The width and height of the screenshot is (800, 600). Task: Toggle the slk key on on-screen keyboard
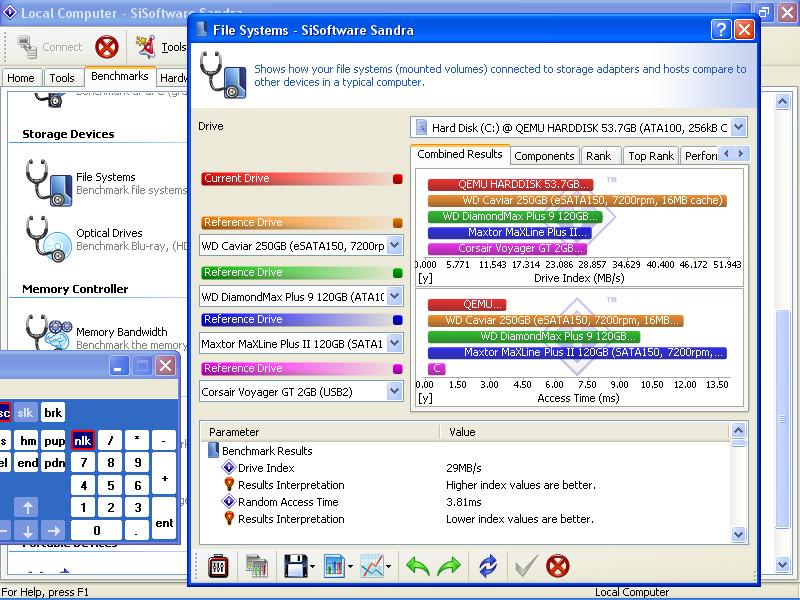[x=25, y=412]
